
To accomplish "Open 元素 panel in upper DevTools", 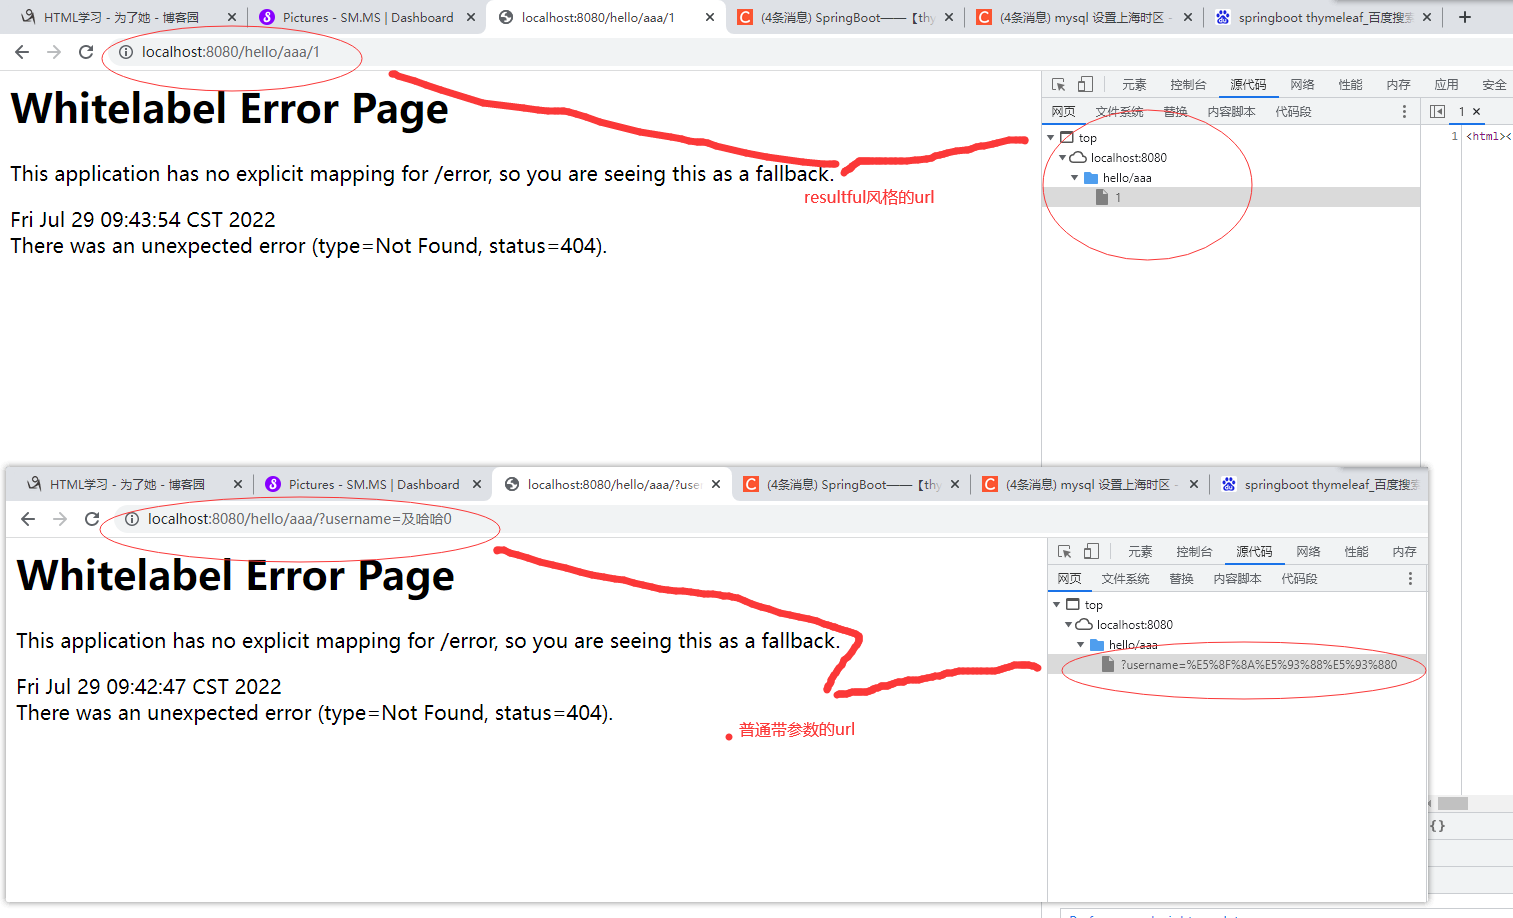I will (1134, 85).
